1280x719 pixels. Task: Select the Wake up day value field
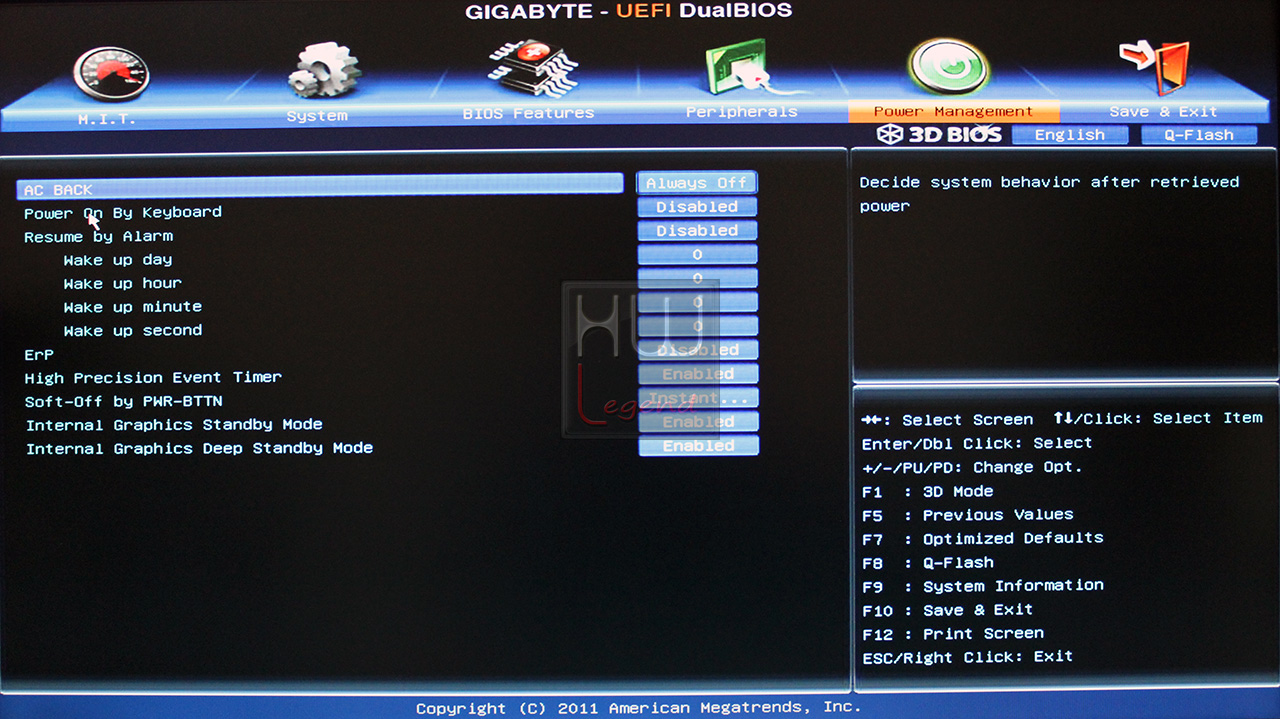697,255
